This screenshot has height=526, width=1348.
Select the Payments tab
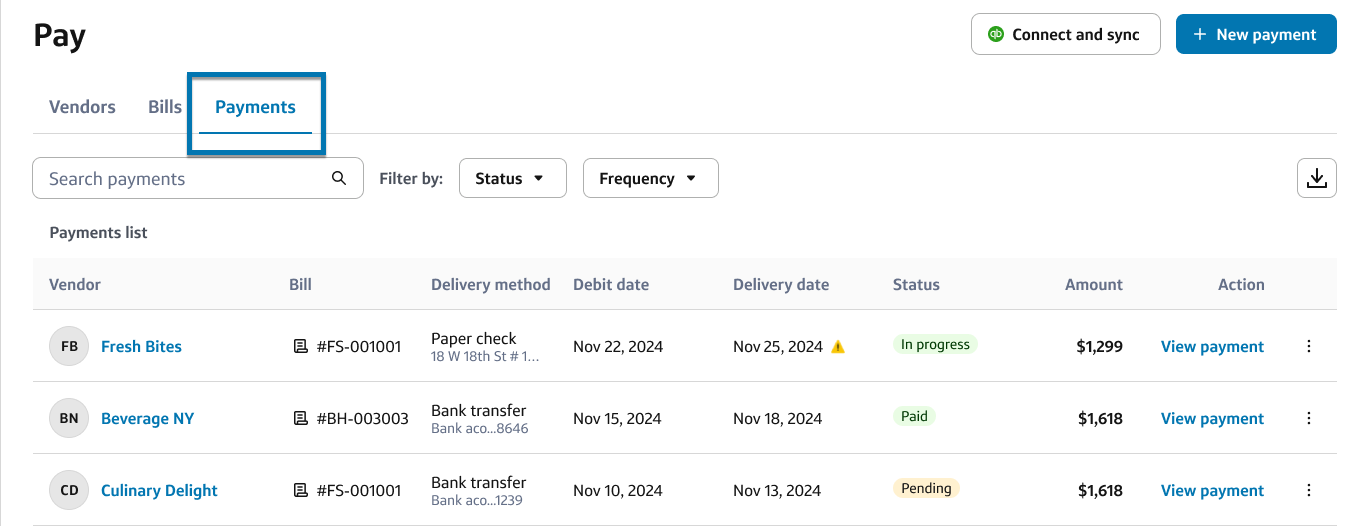[x=255, y=107]
